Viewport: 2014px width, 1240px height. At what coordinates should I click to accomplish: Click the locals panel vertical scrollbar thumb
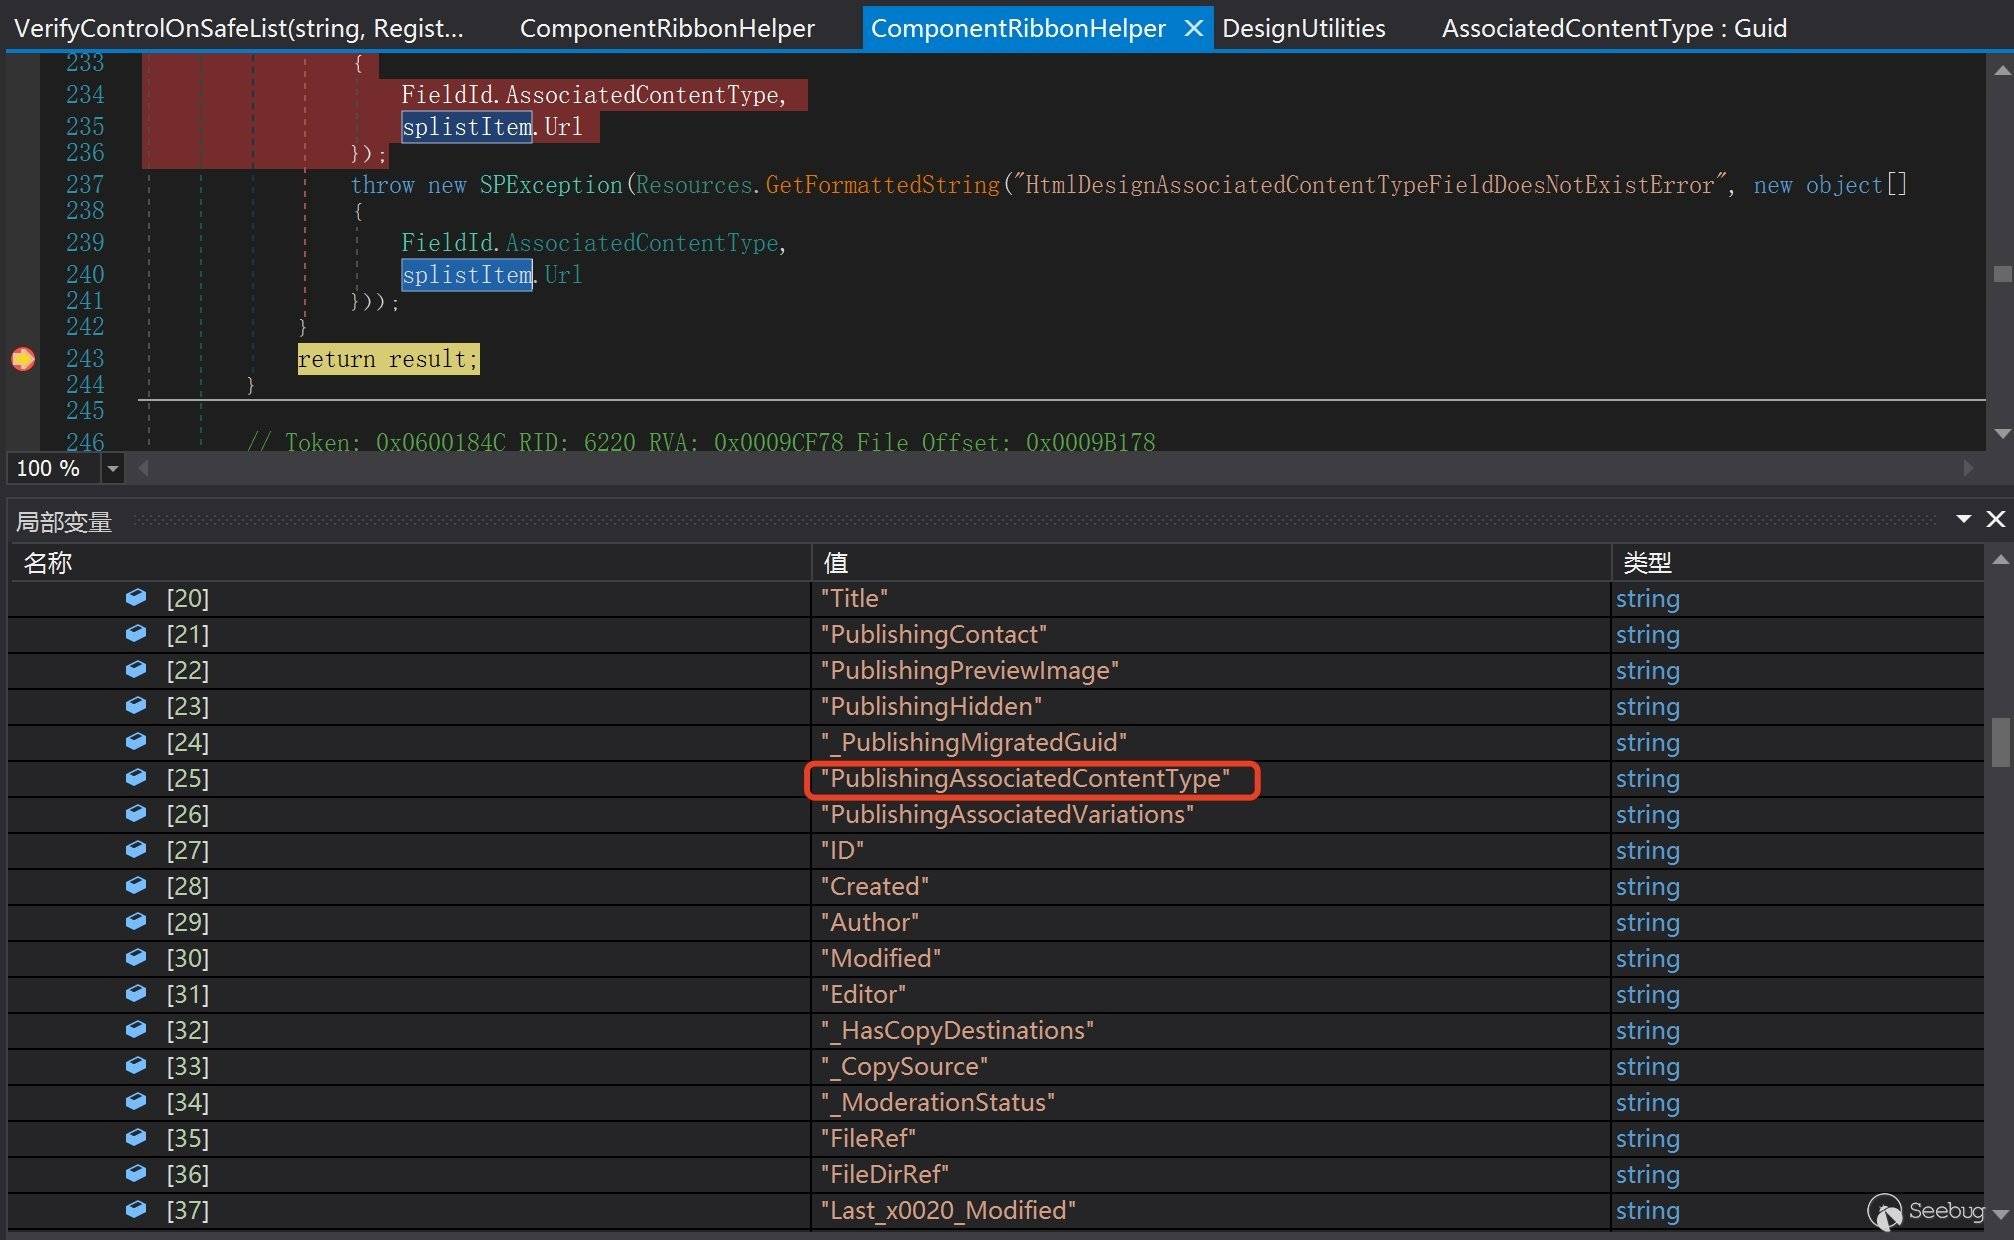[2000, 741]
